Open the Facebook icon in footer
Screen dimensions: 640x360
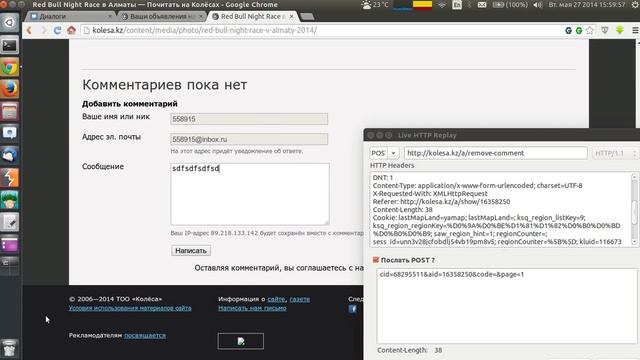[353, 309]
